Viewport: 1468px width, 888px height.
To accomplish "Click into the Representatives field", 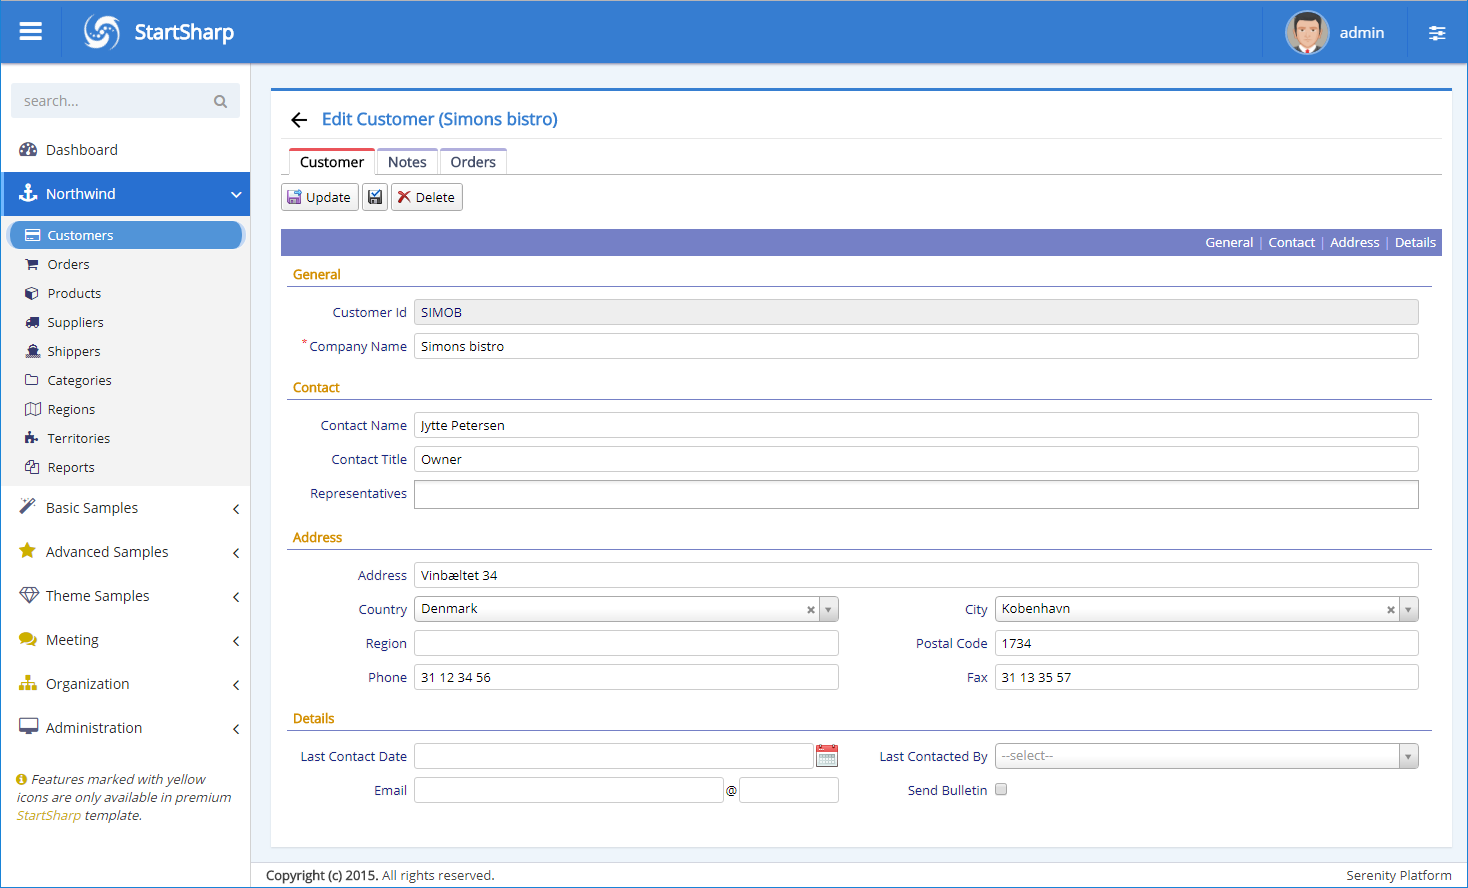I will click(x=916, y=494).
